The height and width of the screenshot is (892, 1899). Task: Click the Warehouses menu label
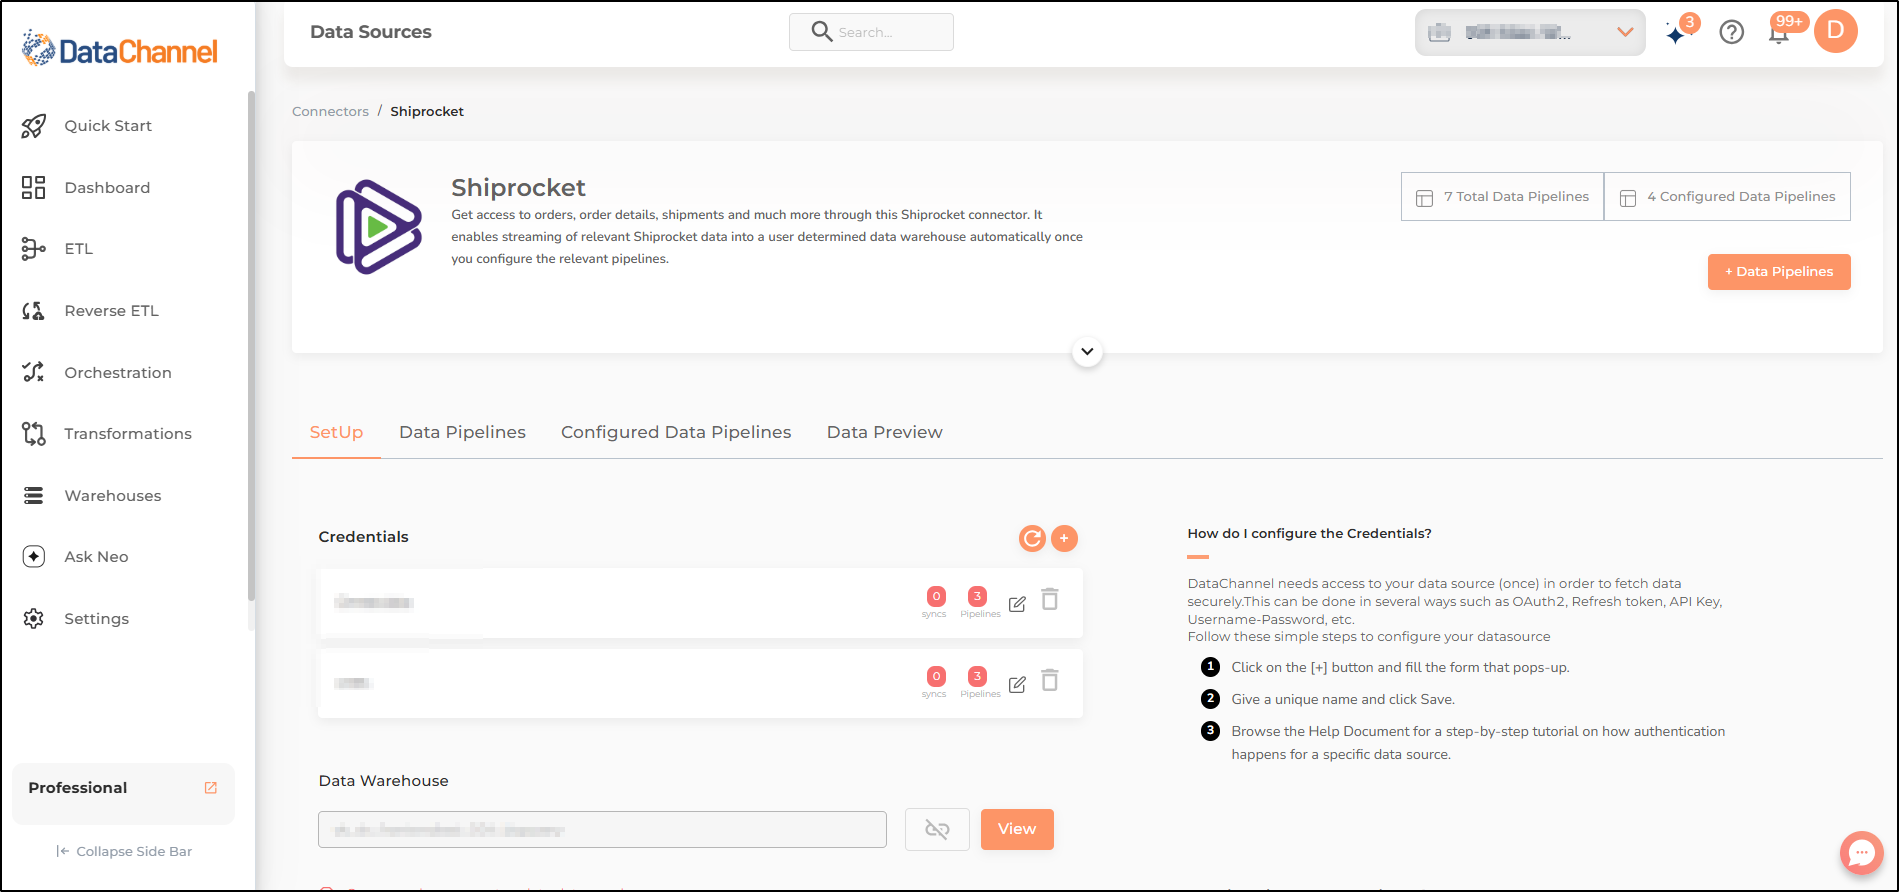click(x=113, y=496)
